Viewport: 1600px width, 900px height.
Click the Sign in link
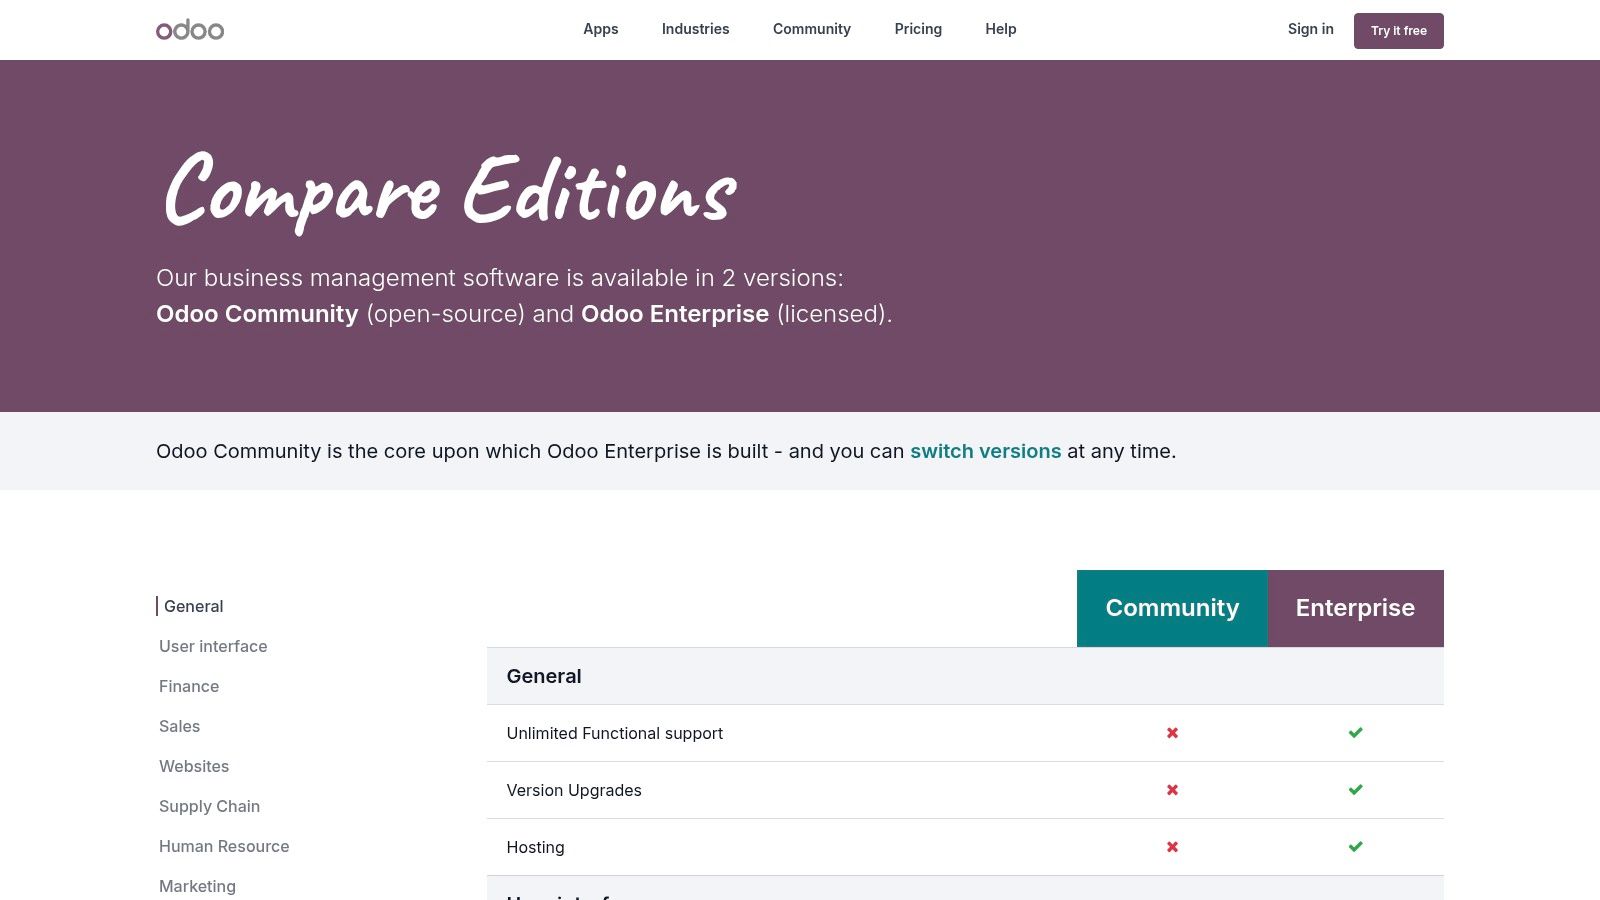1310,29
